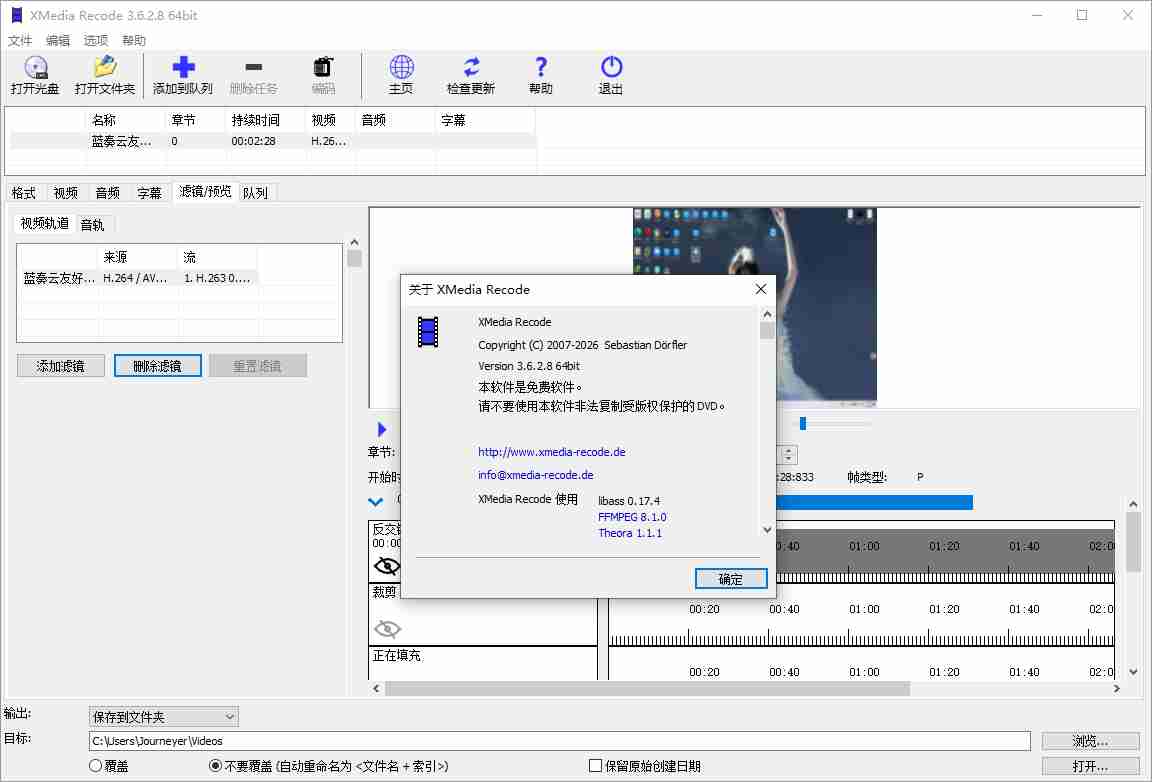
Task: Click the Help (帮助) question mark icon
Action: click(541, 68)
